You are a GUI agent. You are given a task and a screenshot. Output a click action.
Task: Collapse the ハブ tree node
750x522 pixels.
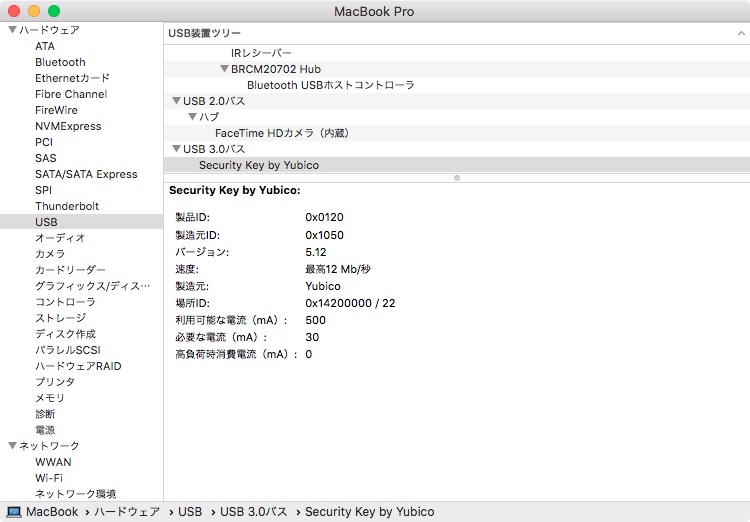[x=192, y=117]
